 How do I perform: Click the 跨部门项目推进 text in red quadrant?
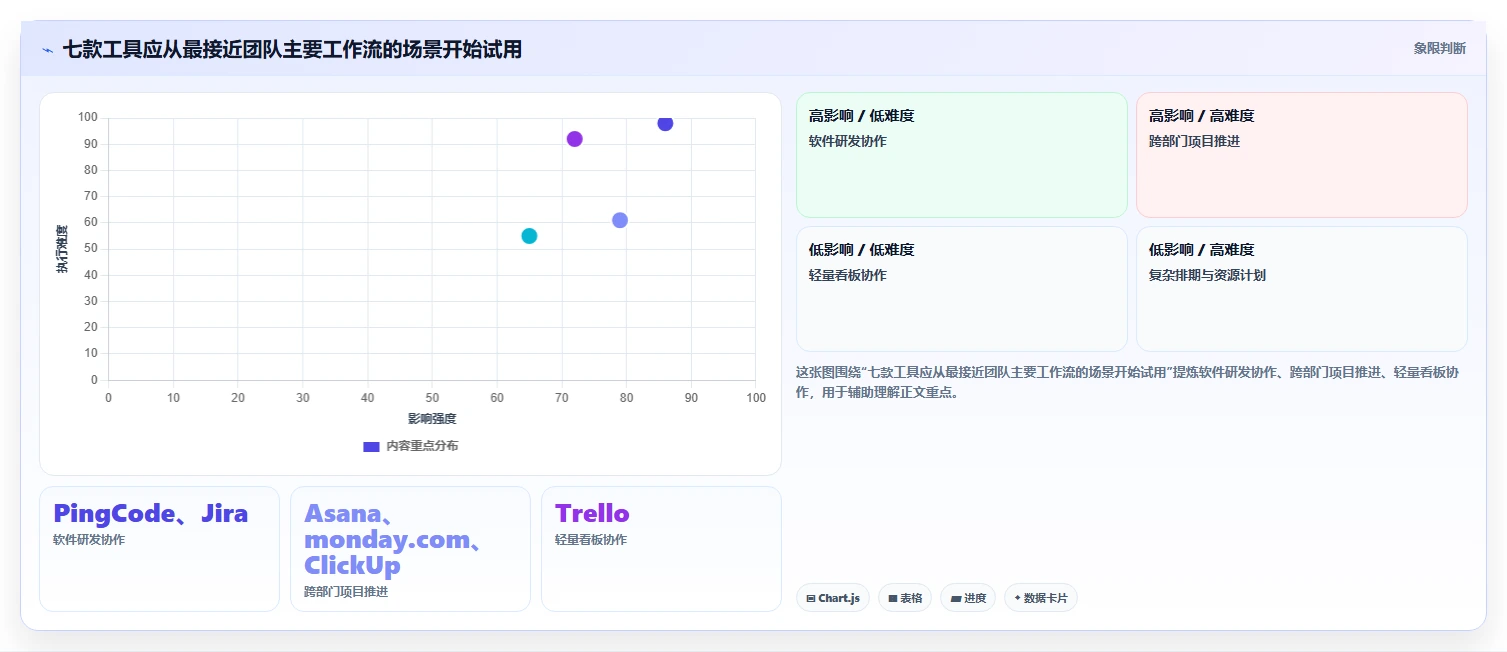click(1194, 141)
